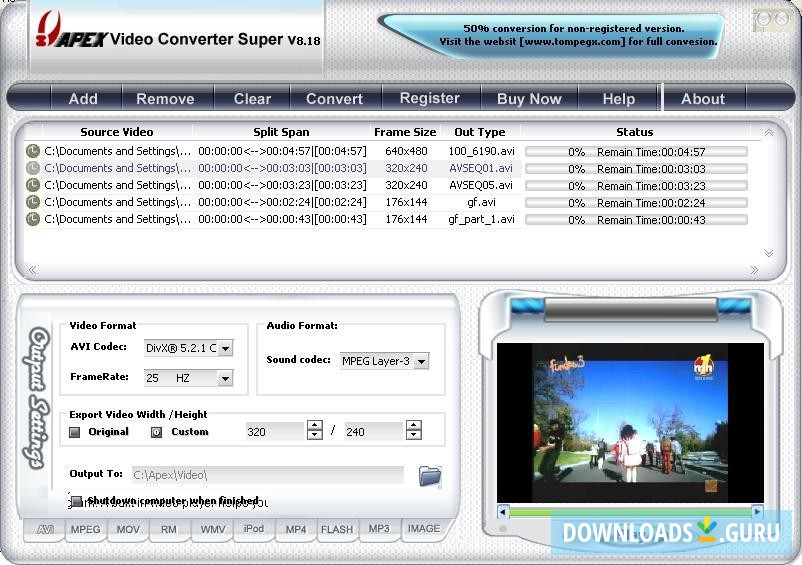
Task: Open the FrameRate dropdown
Action: pos(225,378)
